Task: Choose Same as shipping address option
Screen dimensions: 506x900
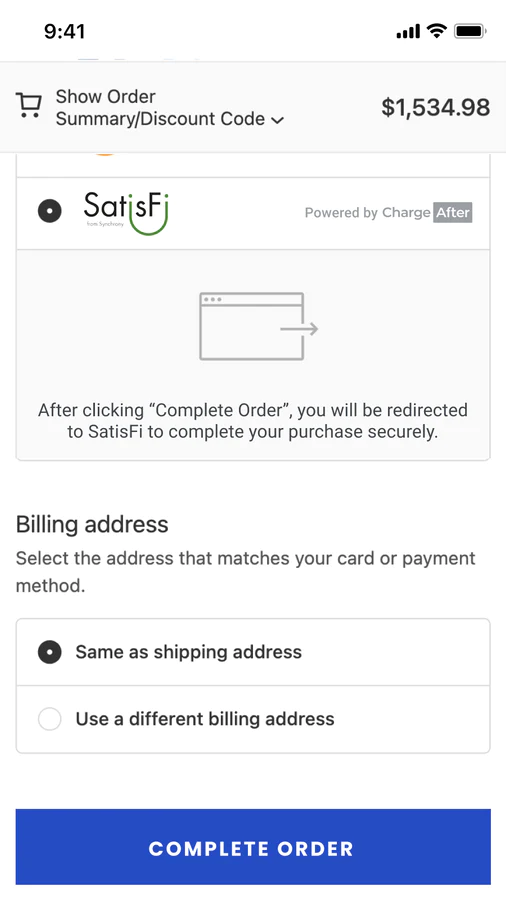Action: [x=253, y=652]
